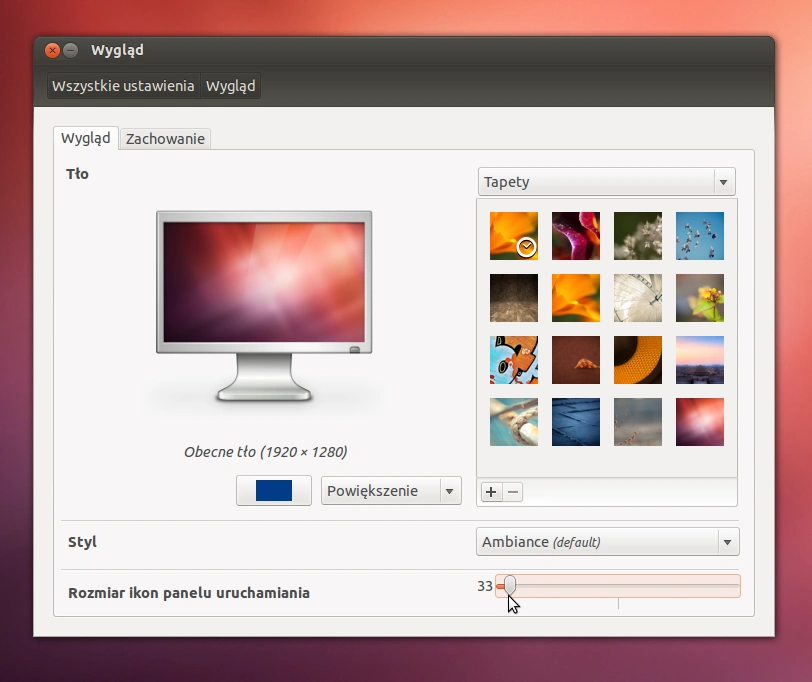
Task: Choose the grey blurred twig wallpaper
Action: (x=638, y=422)
